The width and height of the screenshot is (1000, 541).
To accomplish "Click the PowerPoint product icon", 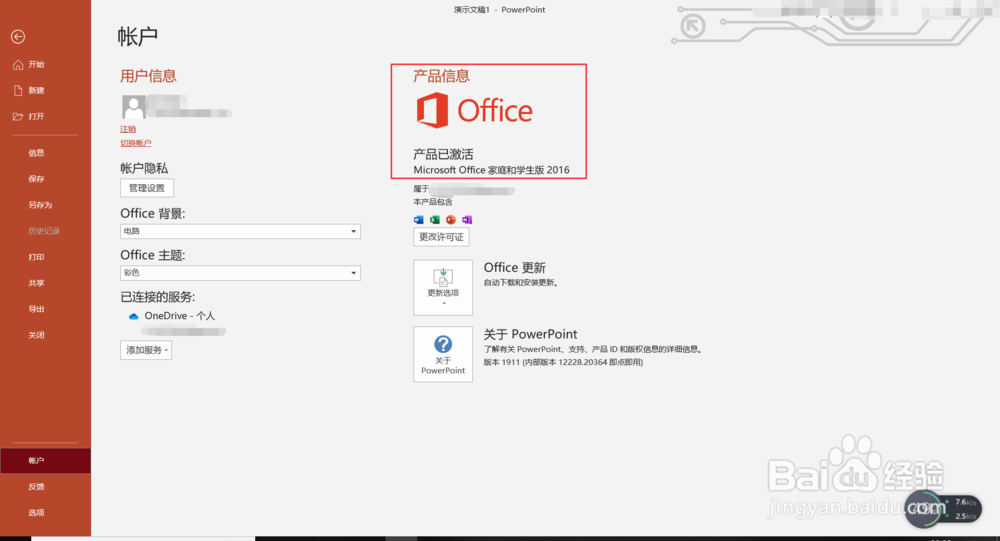I will [451, 219].
